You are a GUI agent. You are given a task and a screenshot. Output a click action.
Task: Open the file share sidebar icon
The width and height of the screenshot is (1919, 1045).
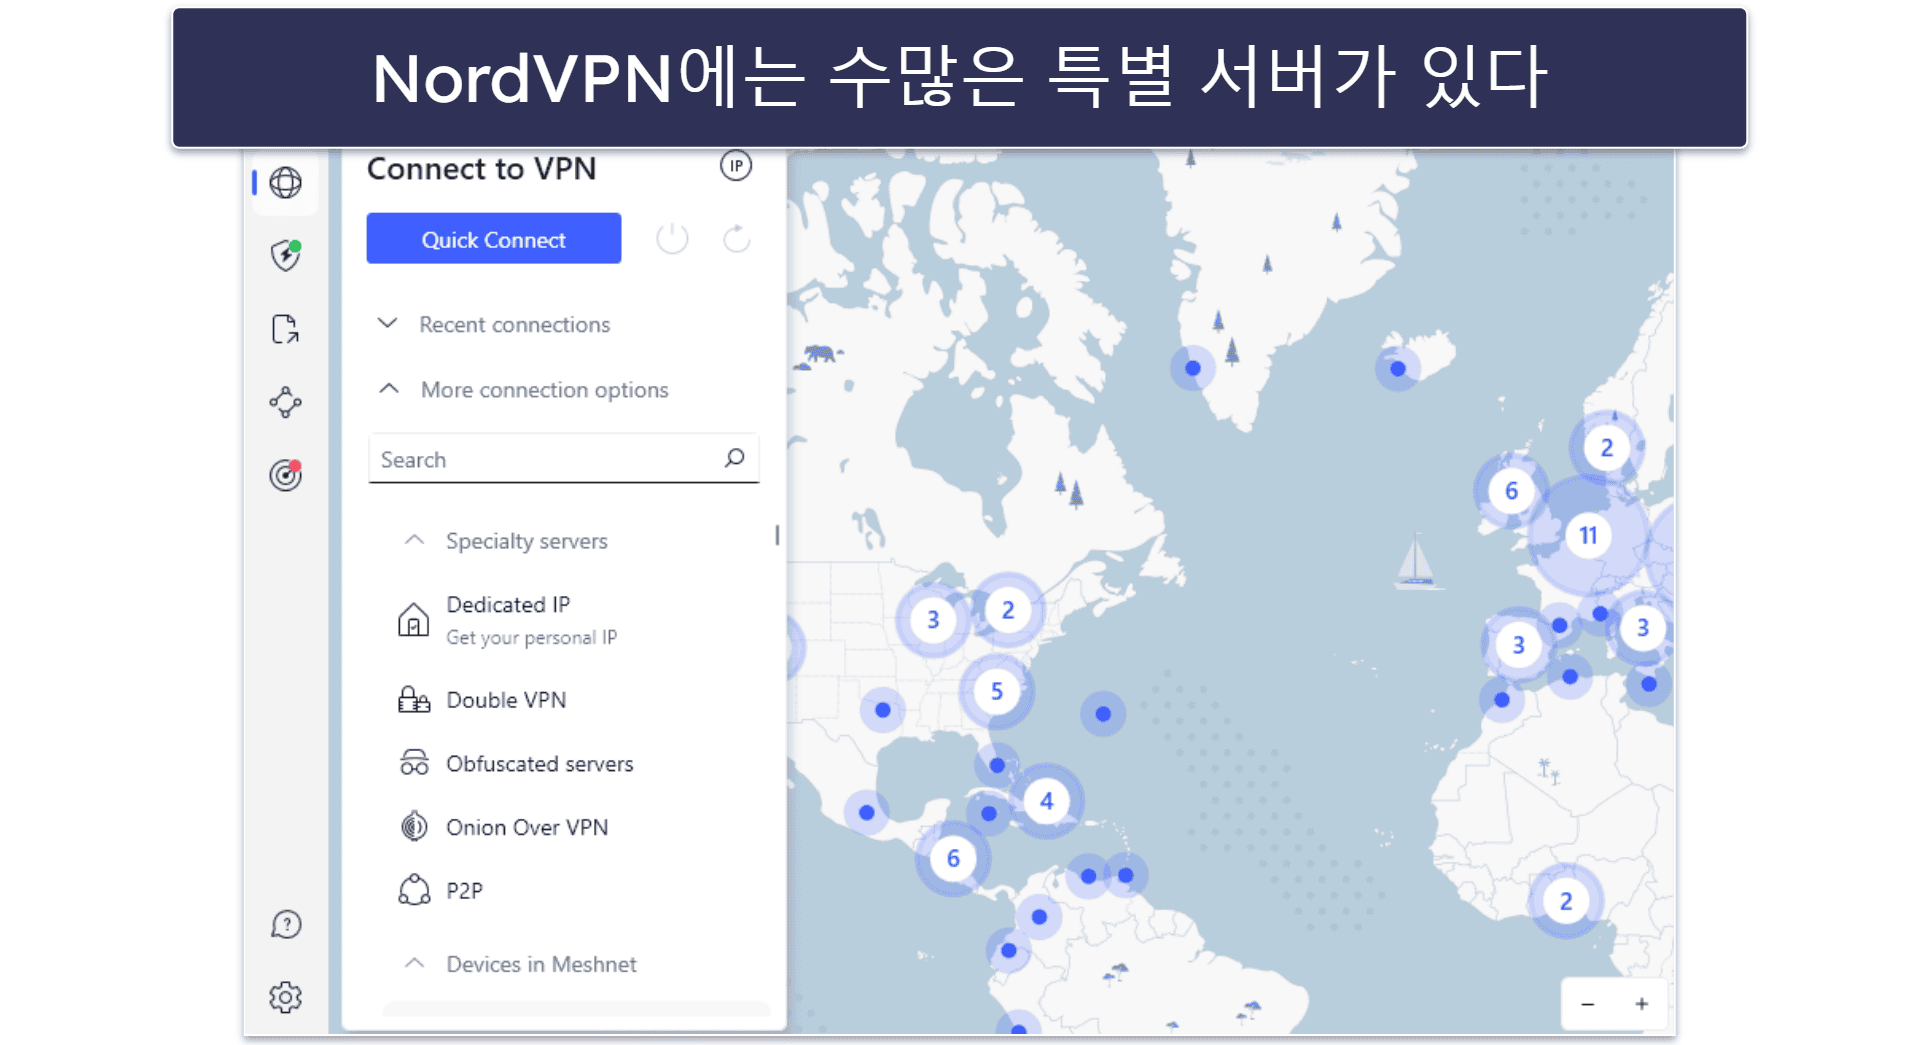[286, 329]
